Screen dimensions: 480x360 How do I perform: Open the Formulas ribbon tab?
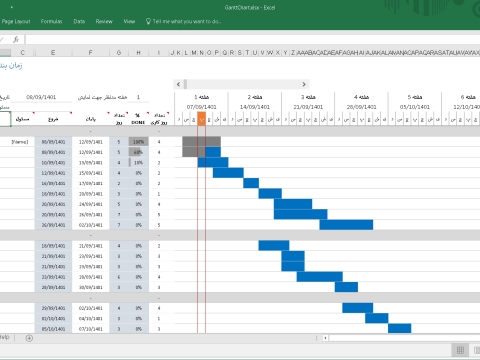coord(51,21)
